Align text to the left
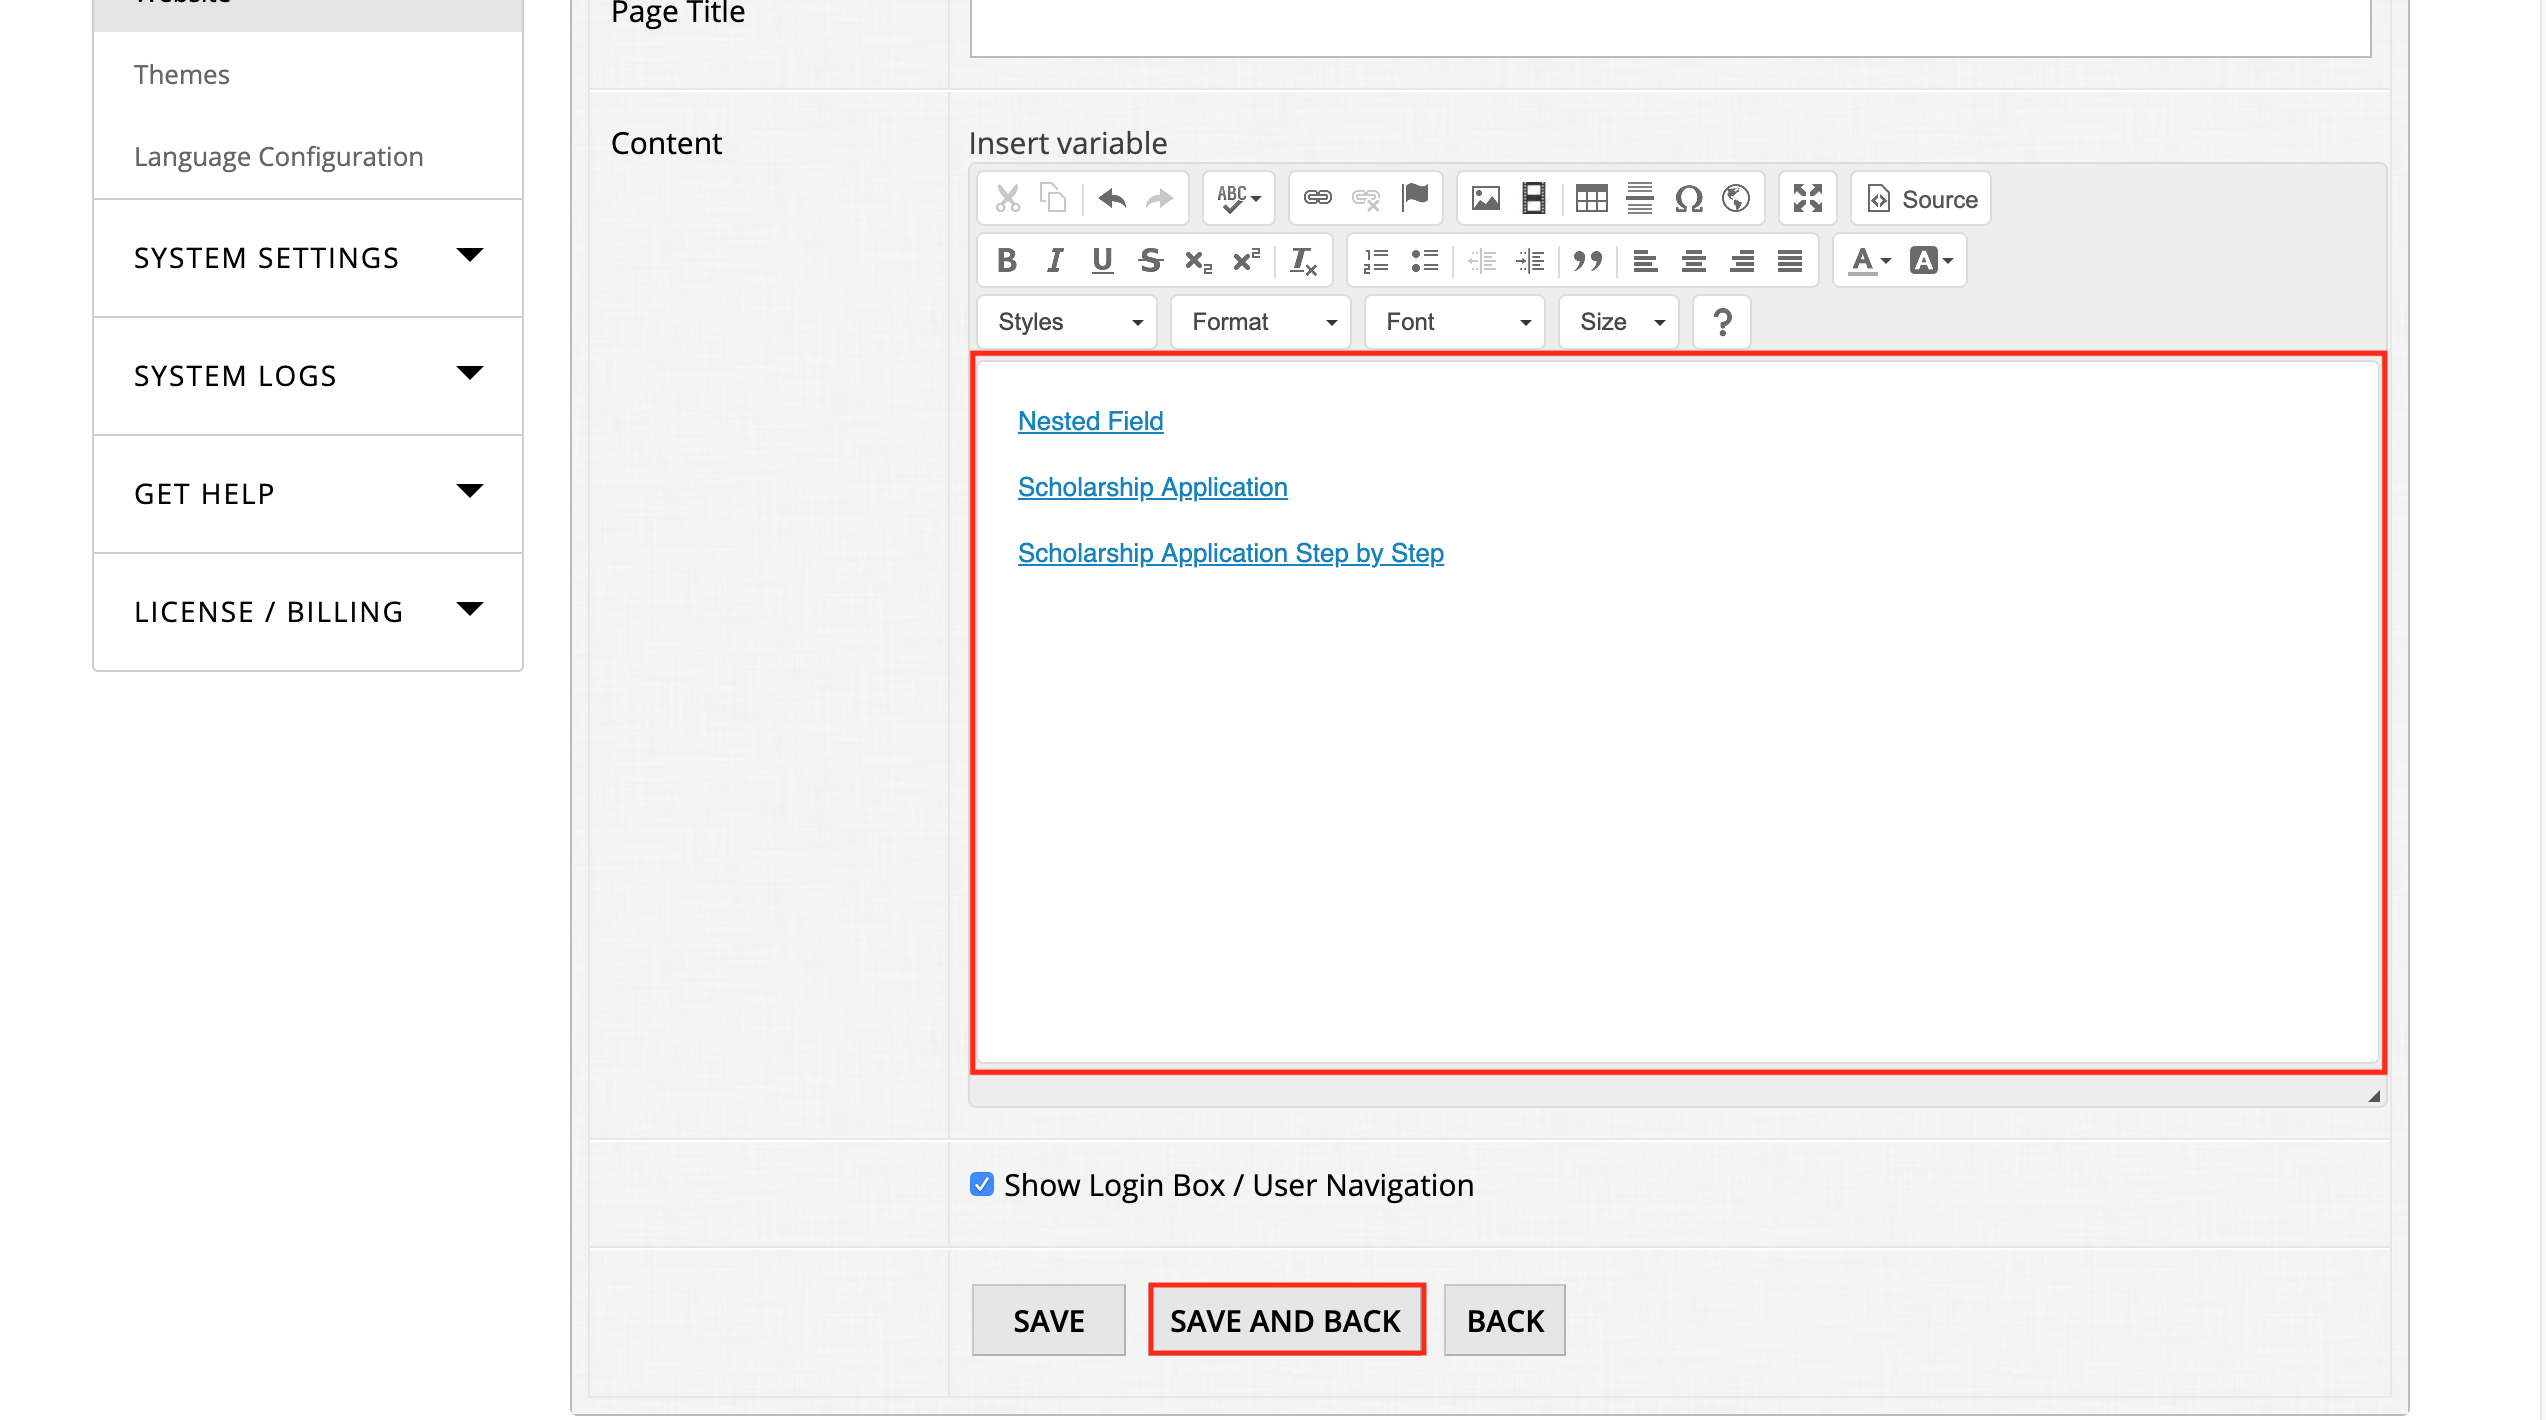The height and width of the screenshot is (1420, 2546). 1645,261
